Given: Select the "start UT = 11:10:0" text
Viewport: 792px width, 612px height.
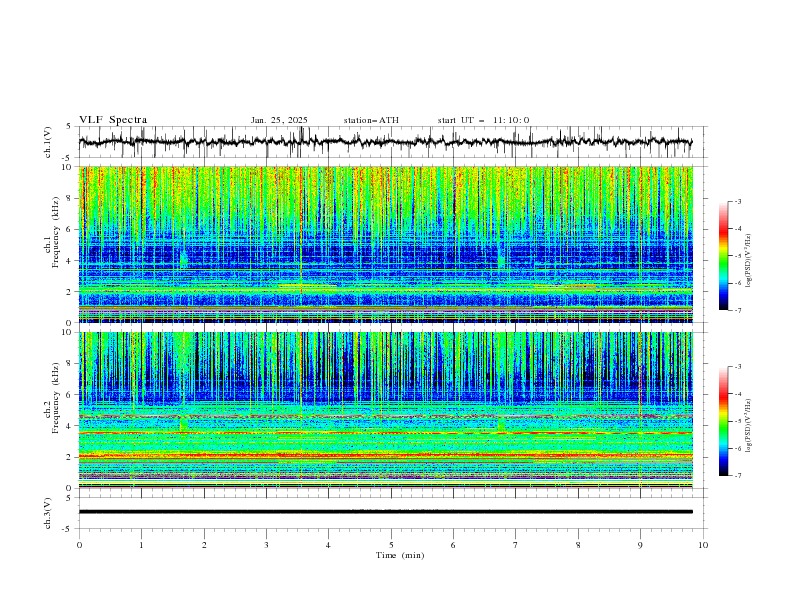Looking at the screenshot, I should pos(483,120).
